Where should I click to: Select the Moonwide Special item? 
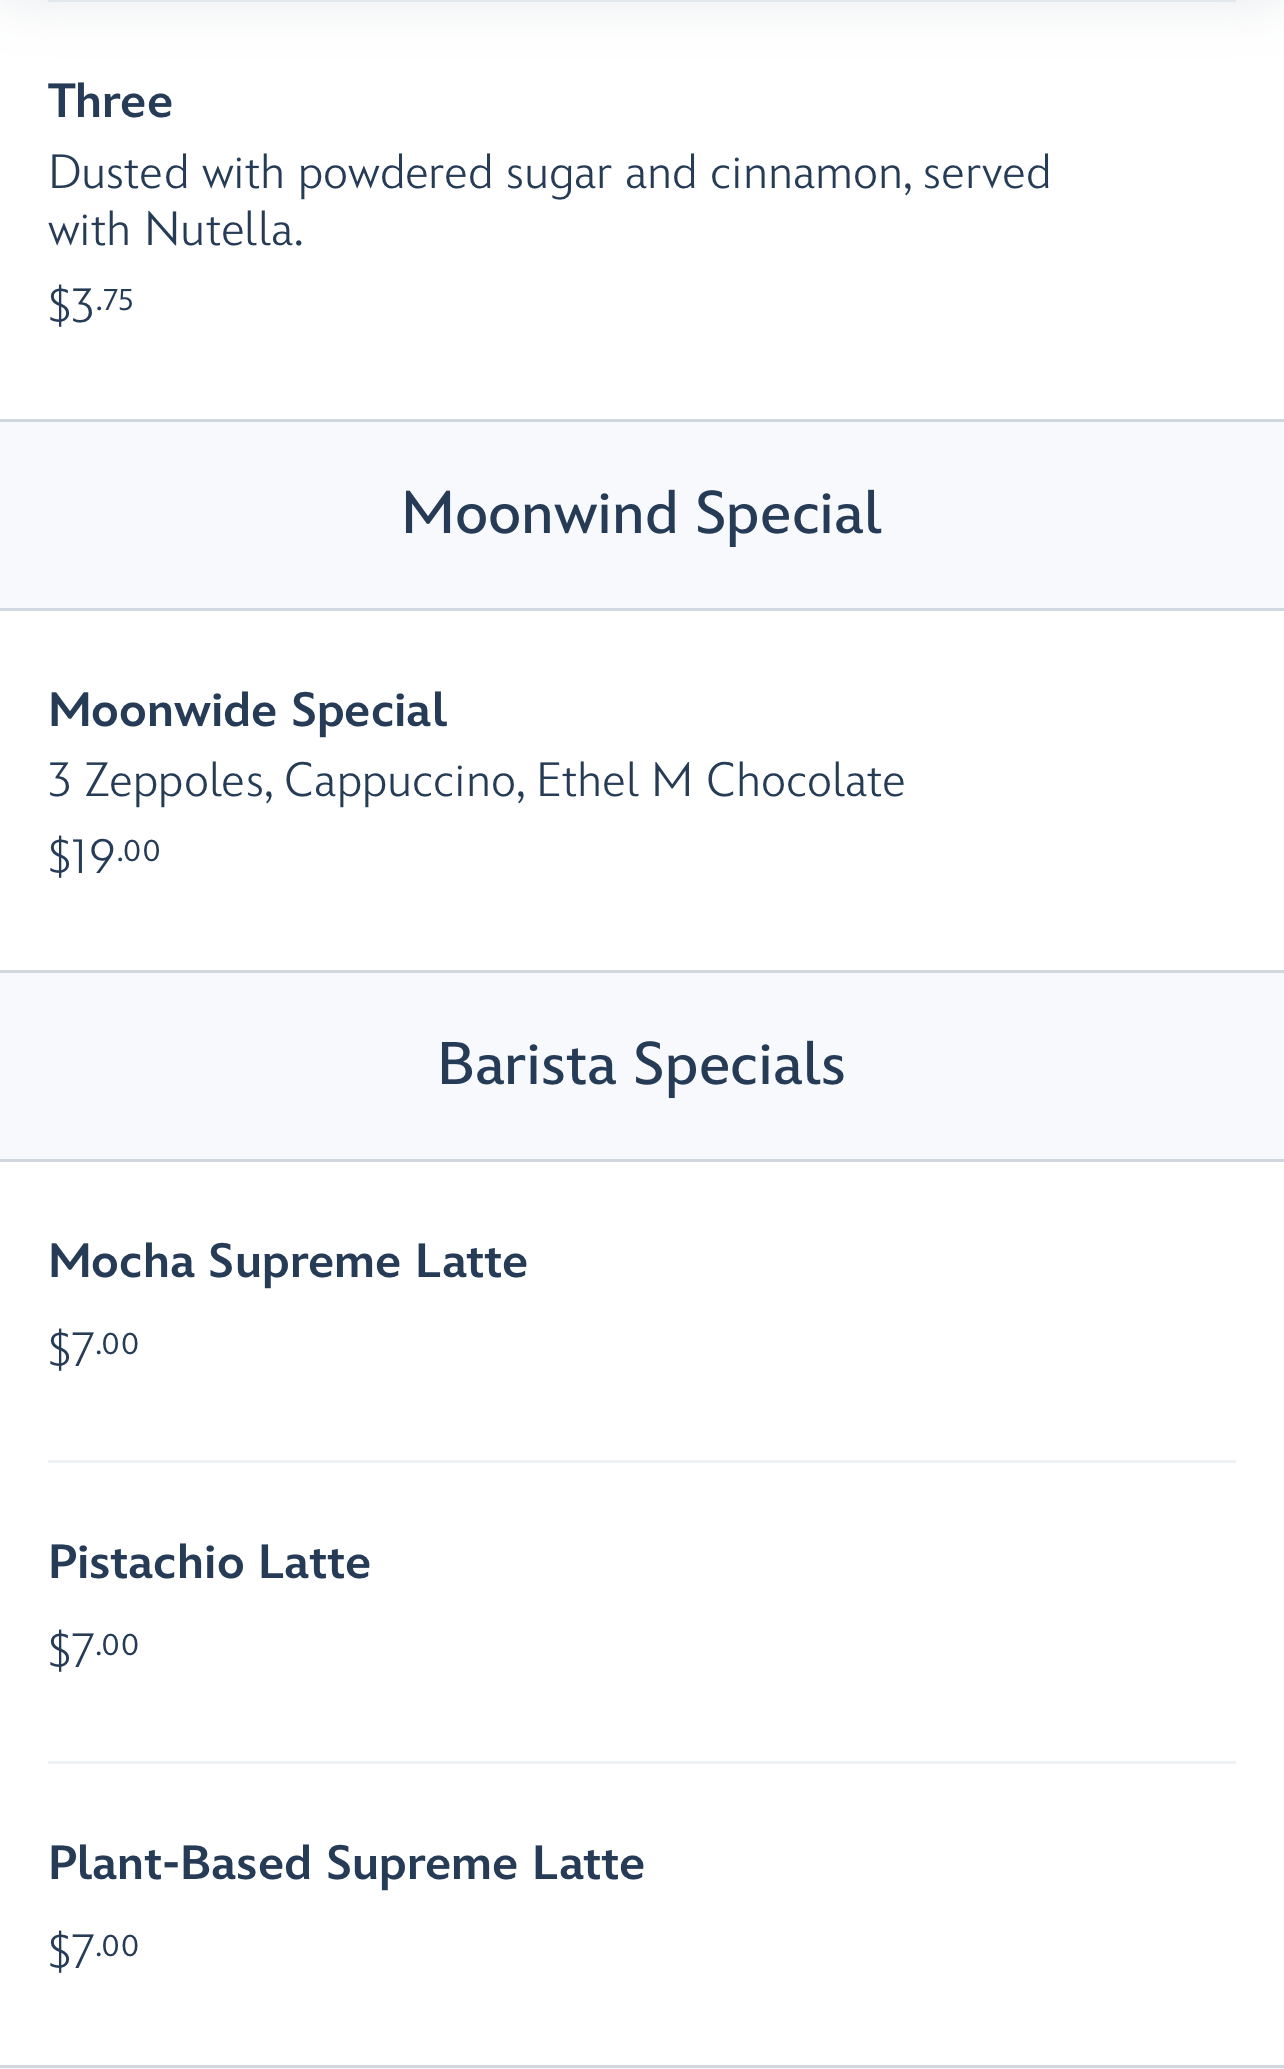pyautogui.click(x=248, y=711)
